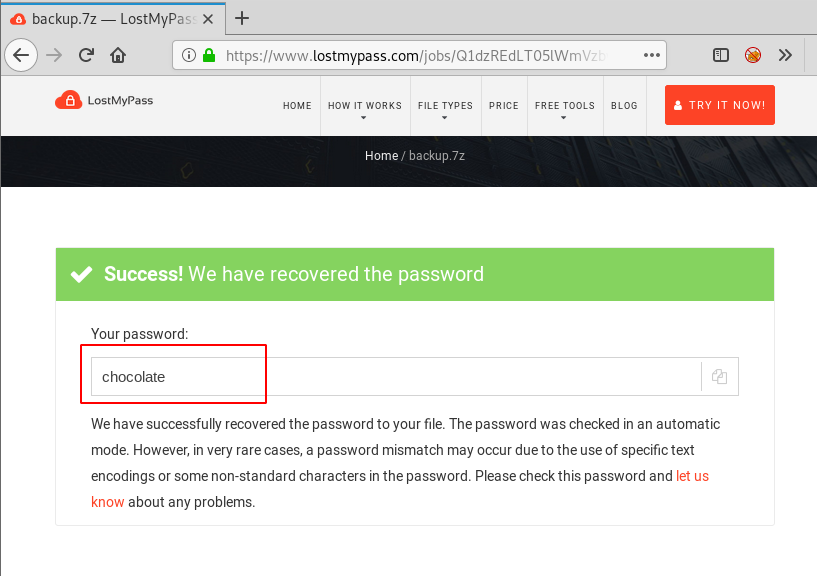
Task: Follow the 'let us know' link
Action: click(x=692, y=476)
